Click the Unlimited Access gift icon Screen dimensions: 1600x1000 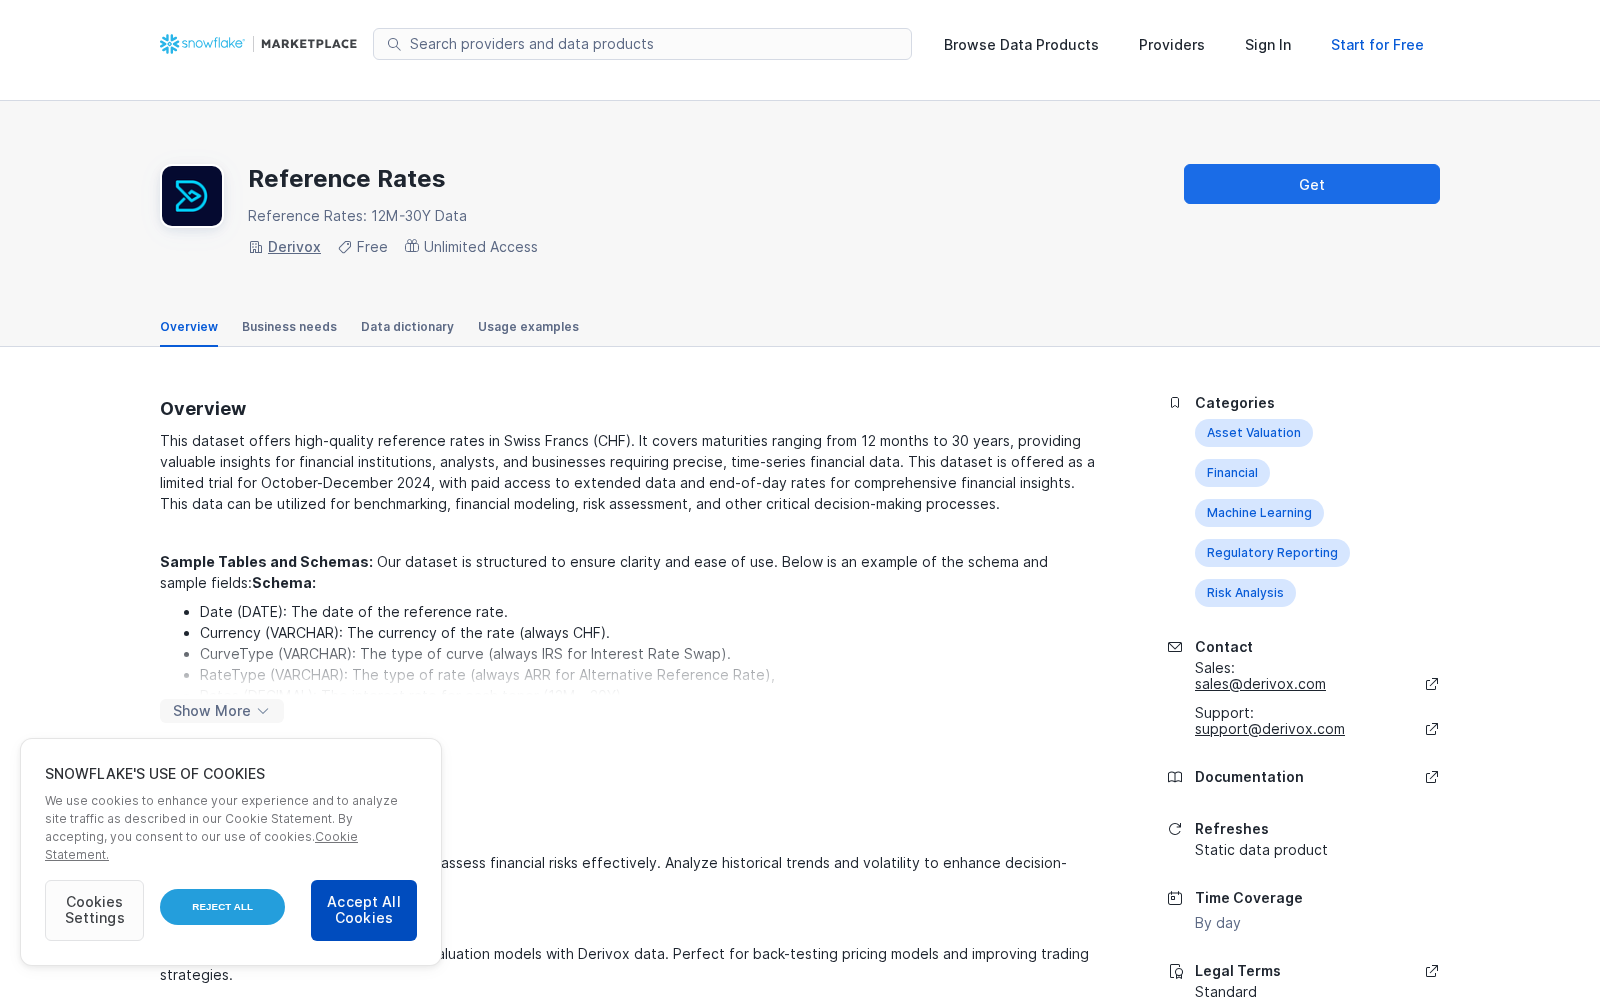coord(412,246)
